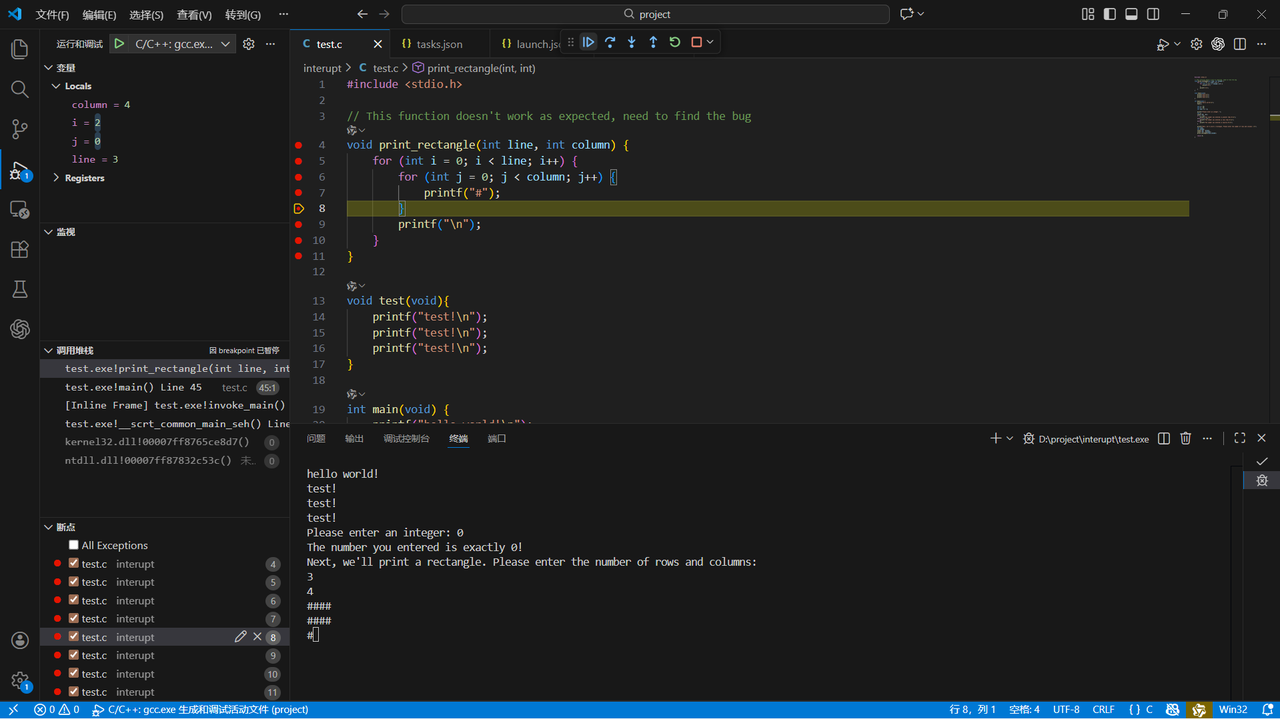The height and width of the screenshot is (719, 1280).
Task: Open Search in the activity bar
Action: coord(19,89)
